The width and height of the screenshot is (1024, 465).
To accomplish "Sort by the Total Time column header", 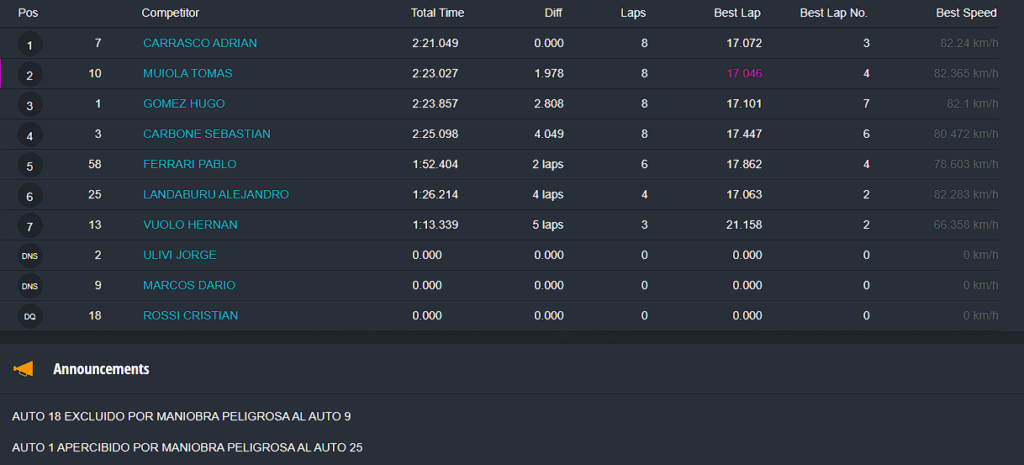I will pos(437,13).
